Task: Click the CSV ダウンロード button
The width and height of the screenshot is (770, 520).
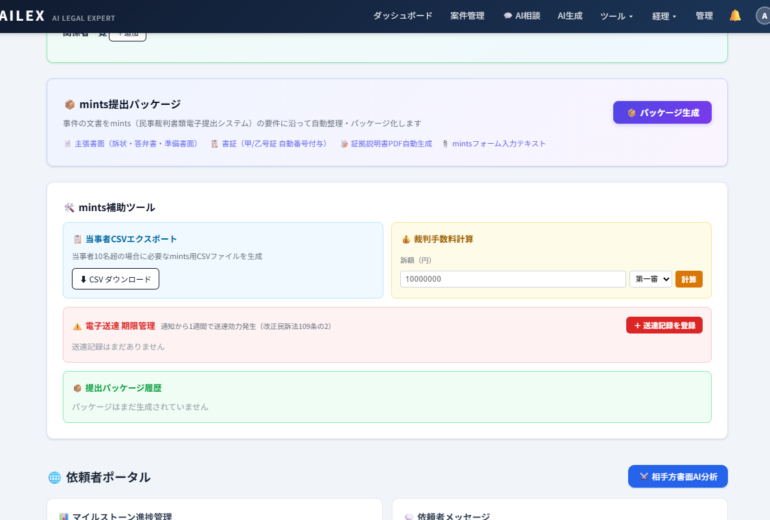Action: point(115,279)
